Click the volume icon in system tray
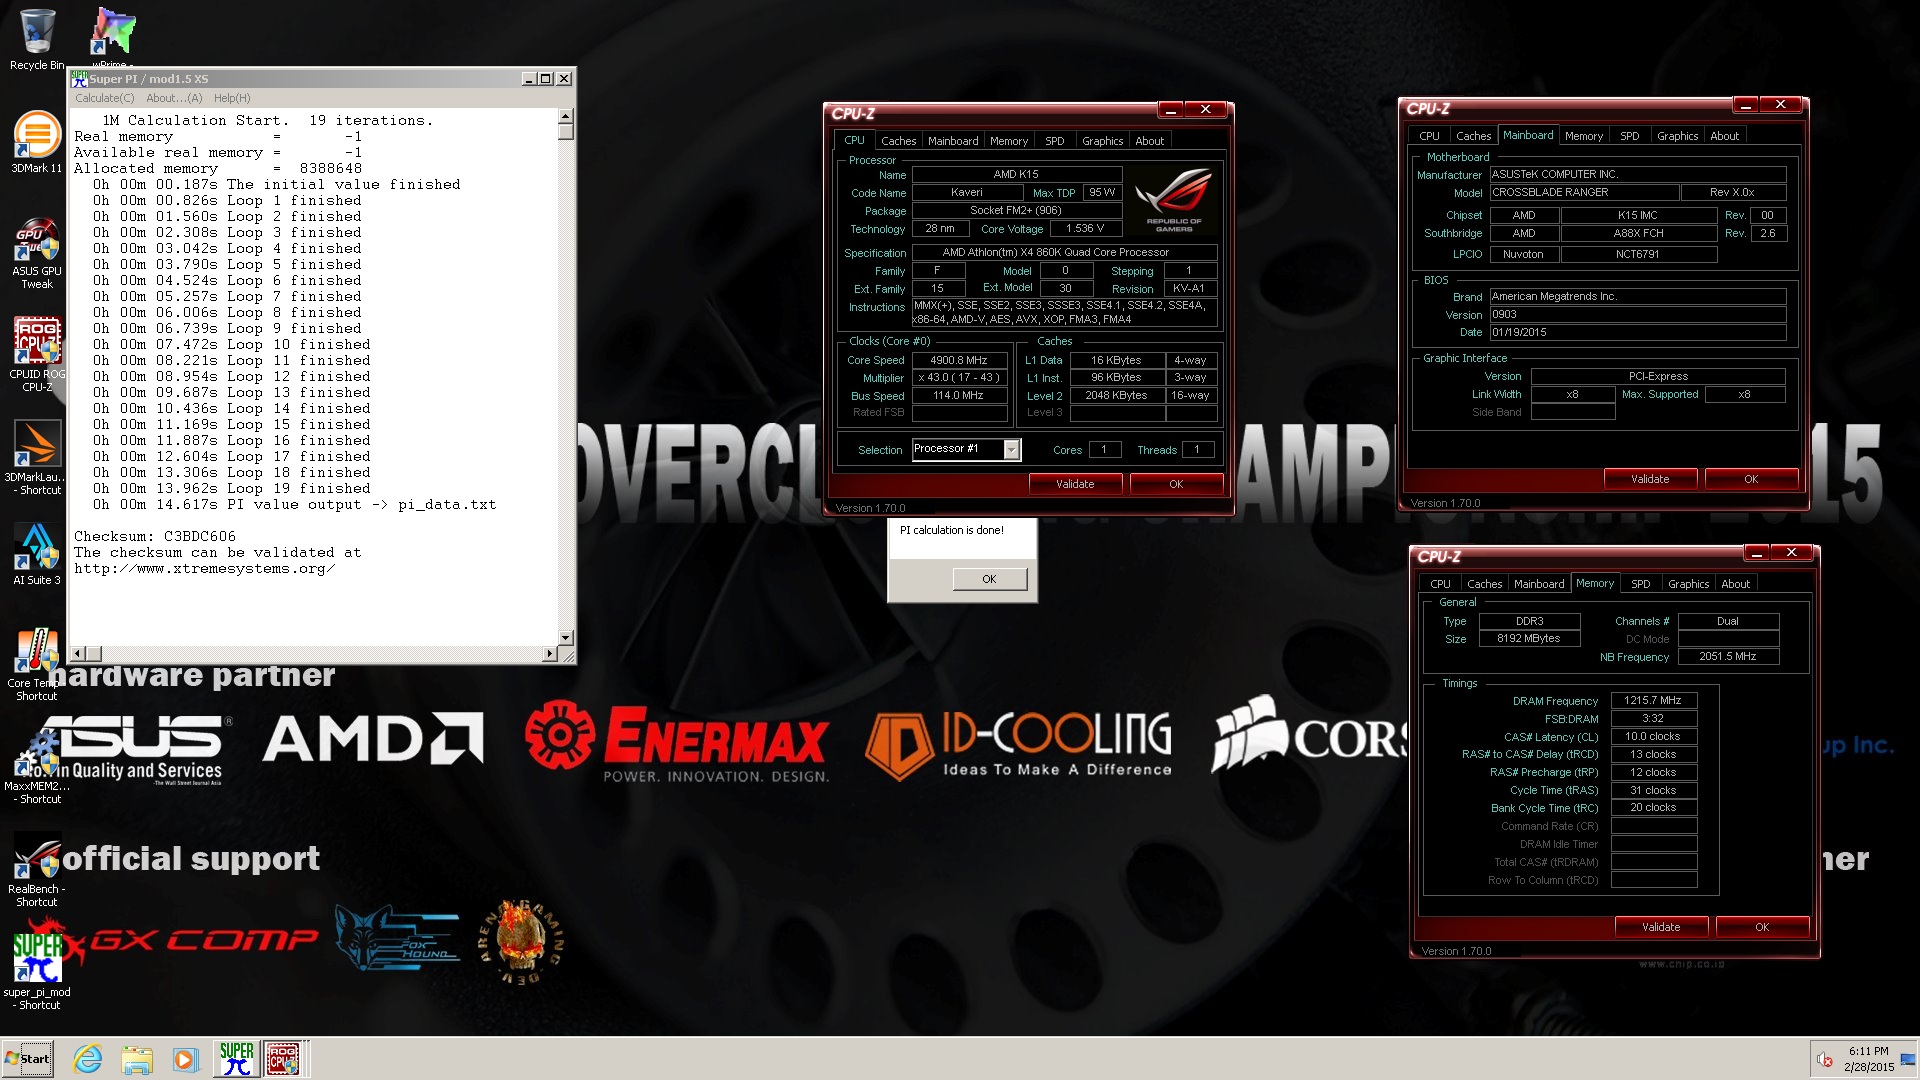 click(x=1825, y=1059)
